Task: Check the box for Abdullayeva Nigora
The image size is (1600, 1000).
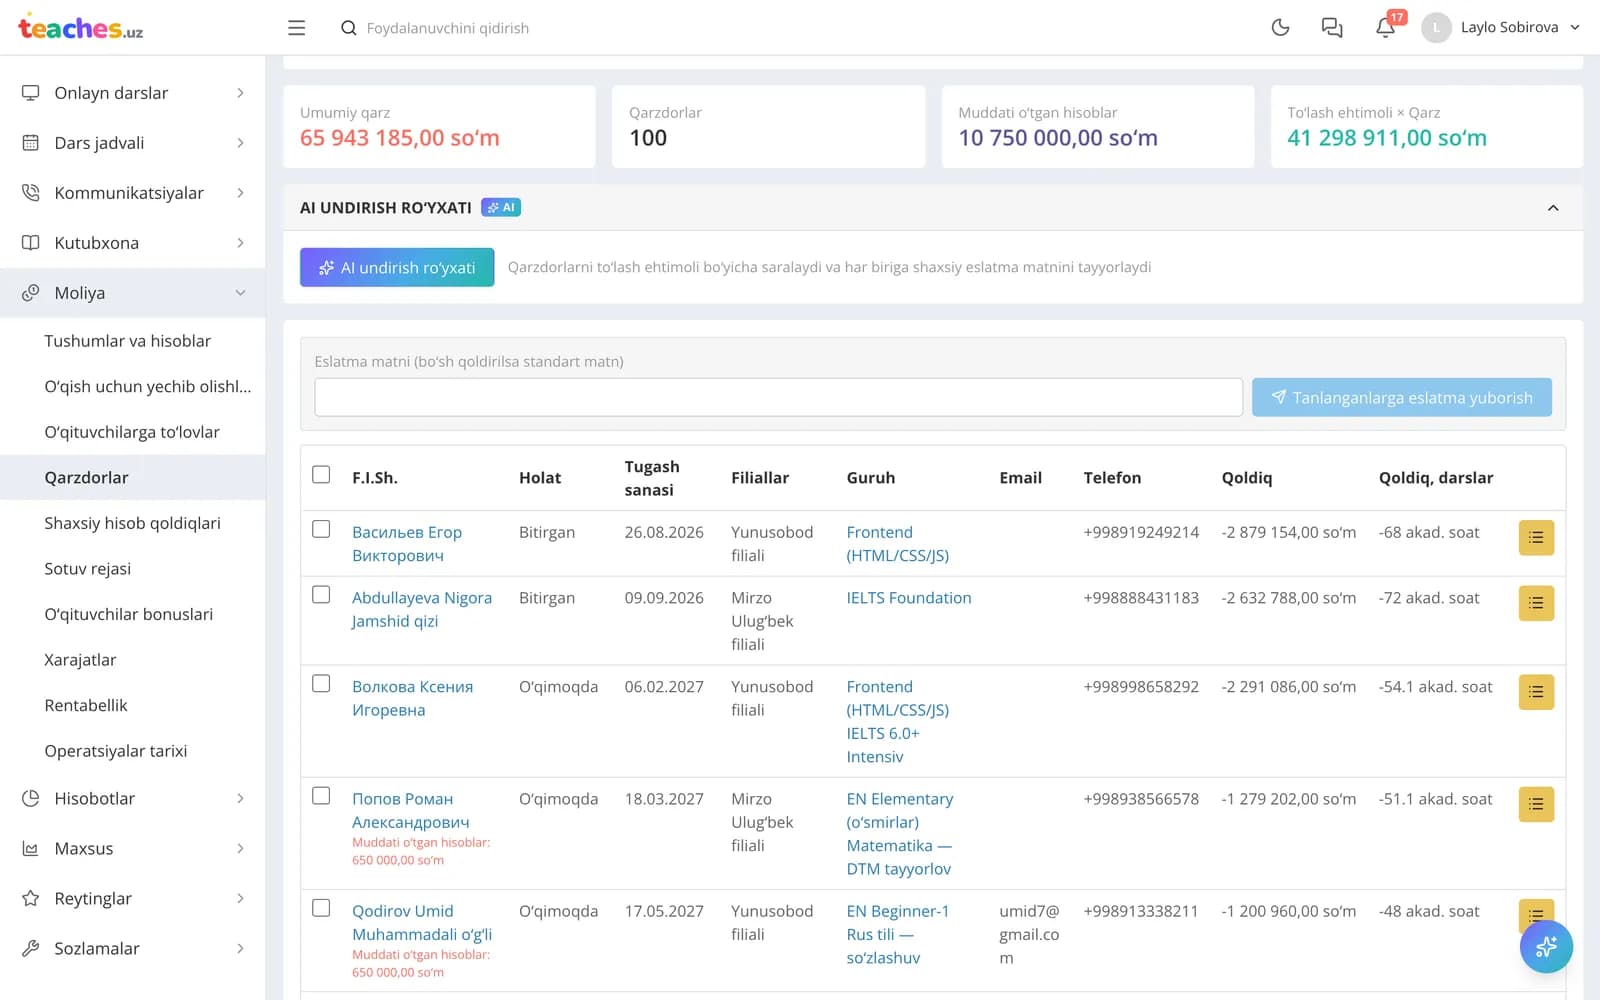Action: 321,594
